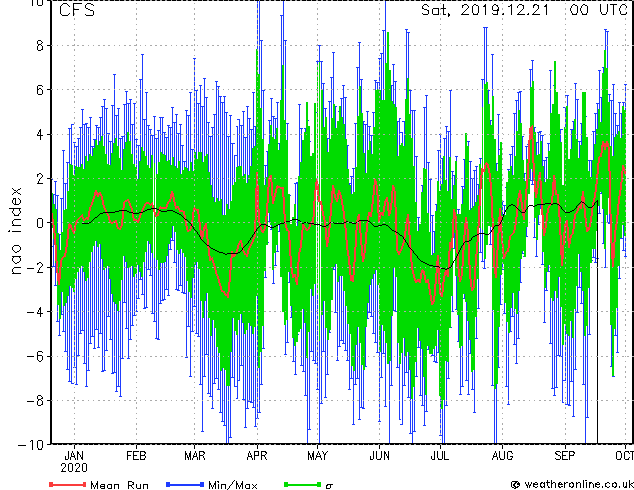Click the JUN month label
The width and height of the screenshot is (634, 490).
pyautogui.click(x=380, y=456)
